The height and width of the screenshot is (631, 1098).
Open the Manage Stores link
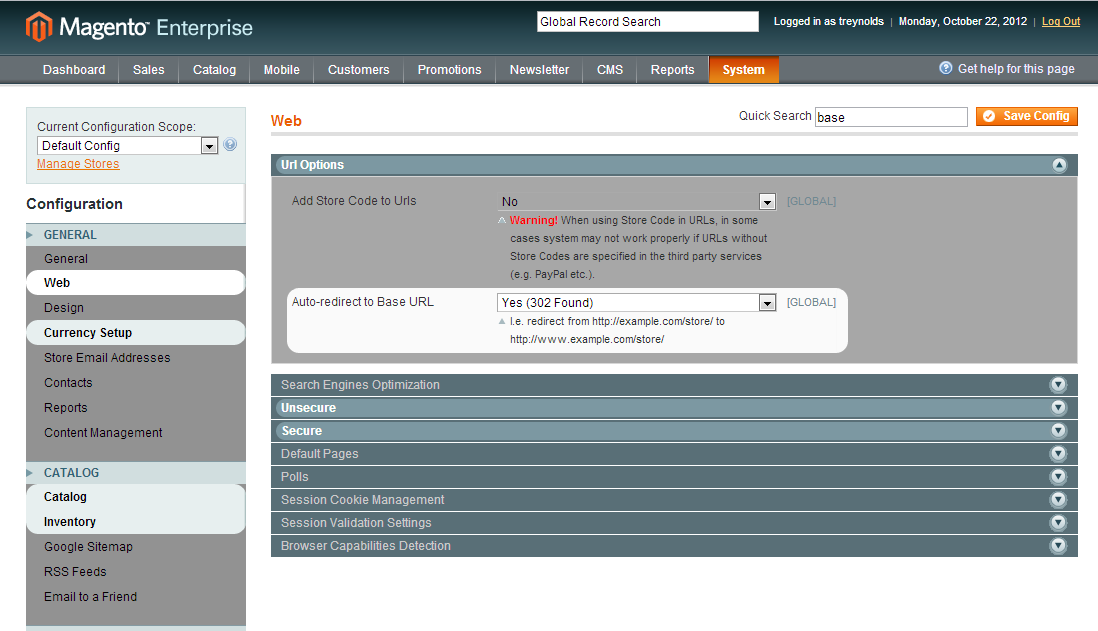(x=78, y=164)
